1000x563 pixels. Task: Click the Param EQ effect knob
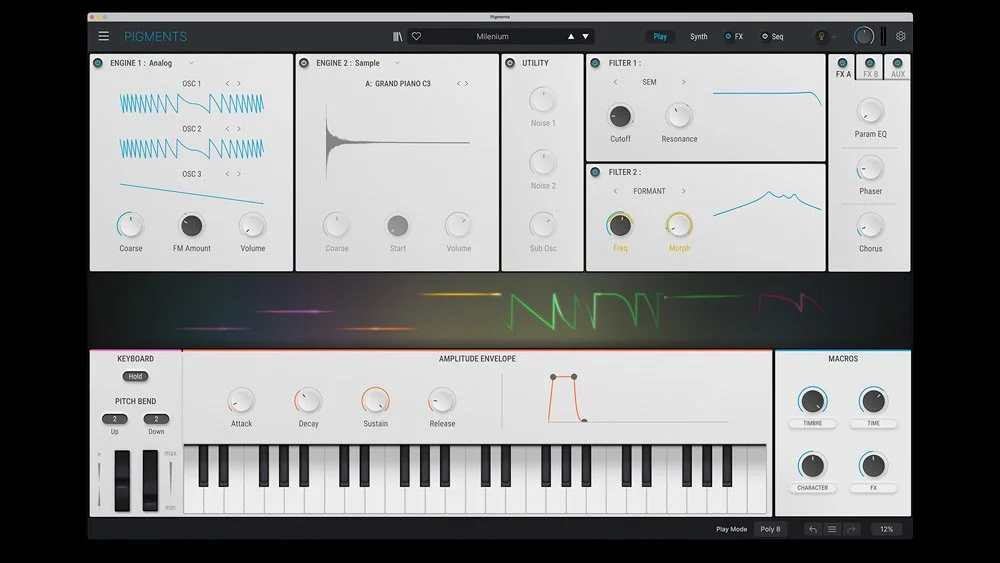coord(870,112)
